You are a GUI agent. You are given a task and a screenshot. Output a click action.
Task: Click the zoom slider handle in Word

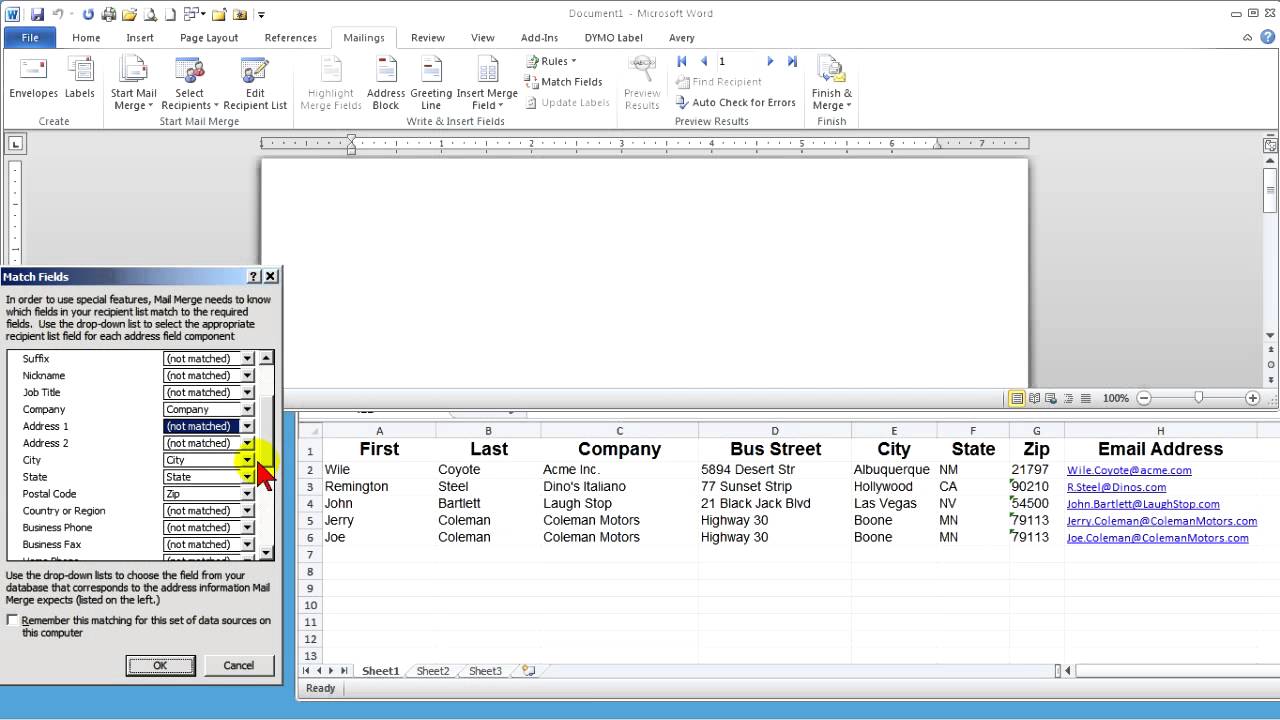pyautogui.click(x=1198, y=398)
